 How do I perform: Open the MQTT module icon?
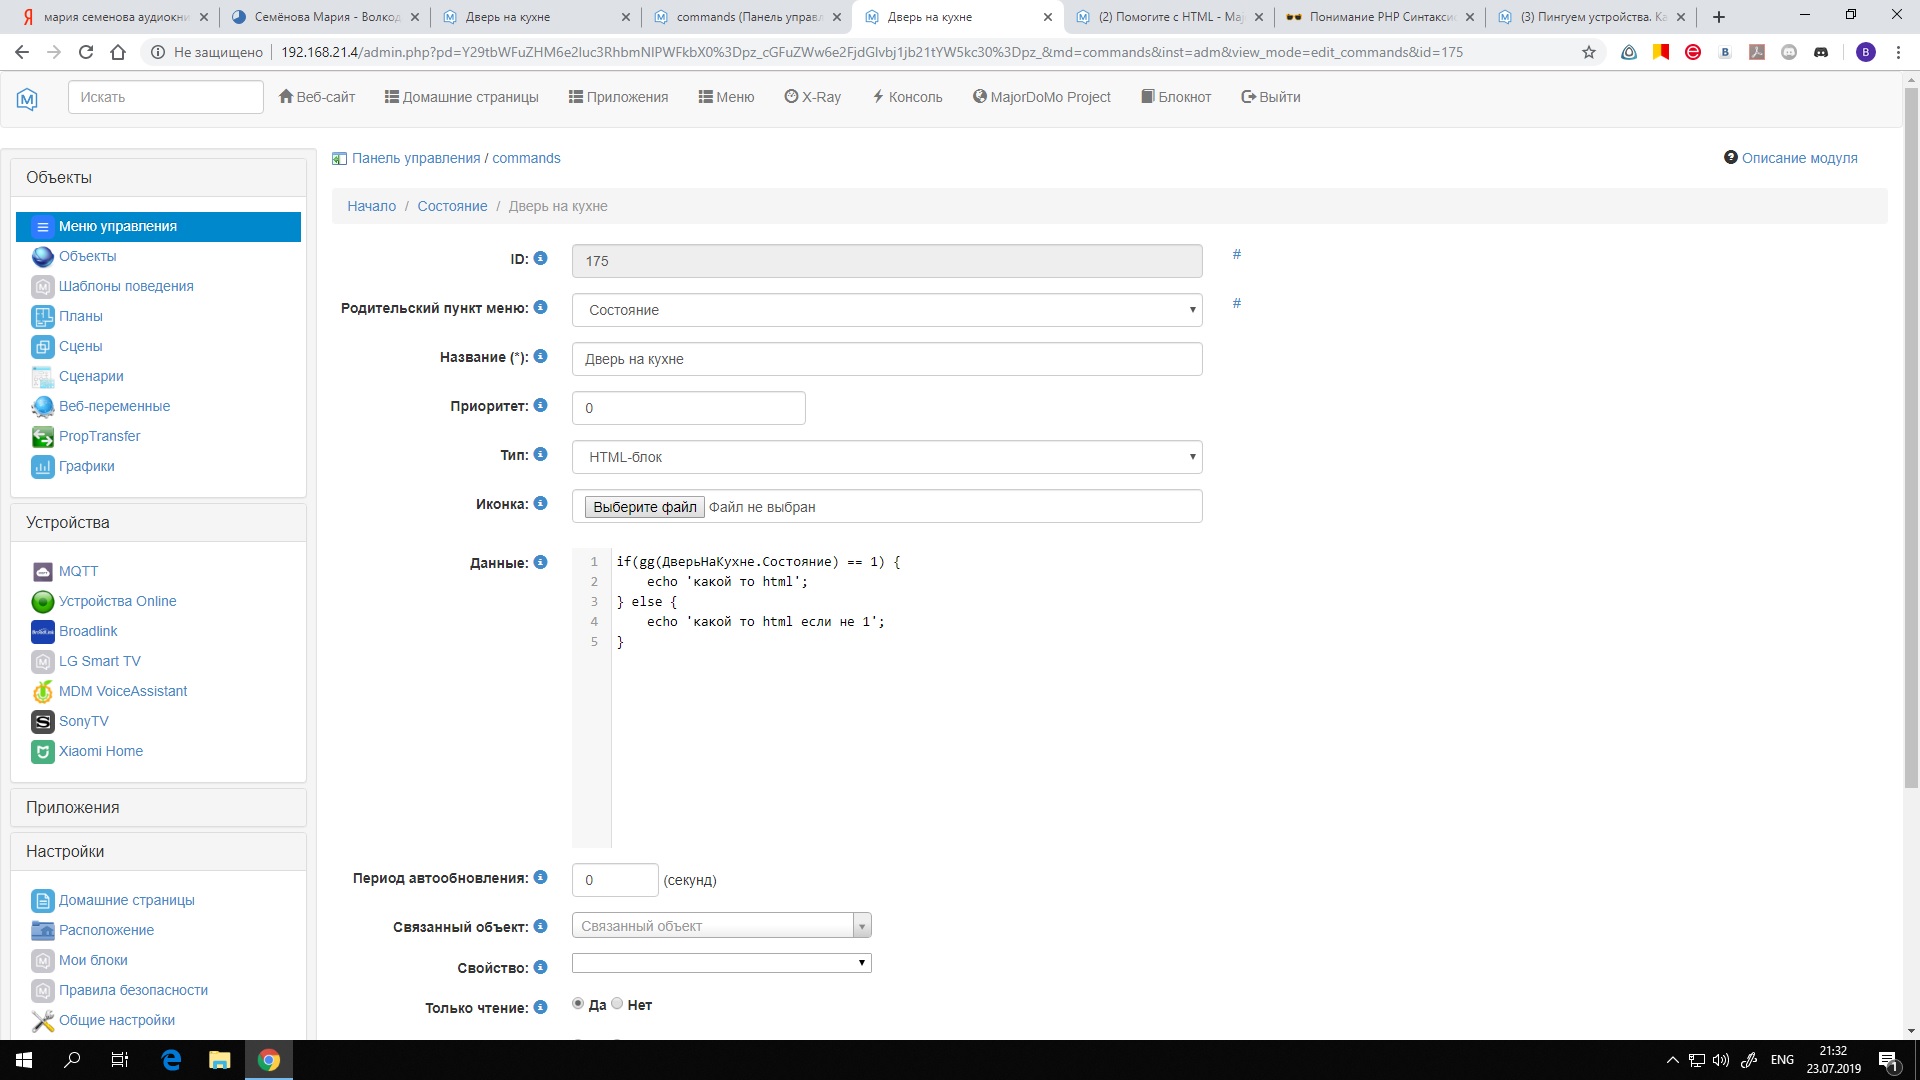pyautogui.click(x=42, y=572)
